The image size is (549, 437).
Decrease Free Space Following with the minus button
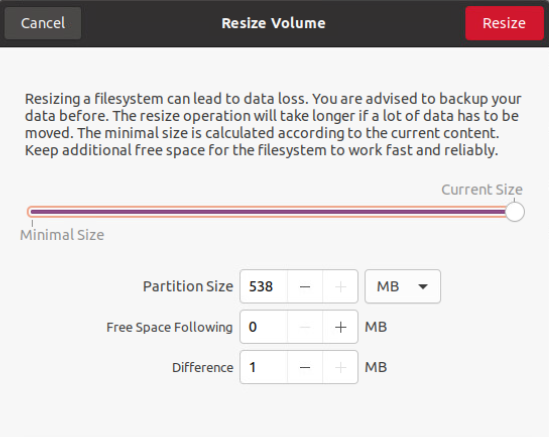[x=305, y=327]
